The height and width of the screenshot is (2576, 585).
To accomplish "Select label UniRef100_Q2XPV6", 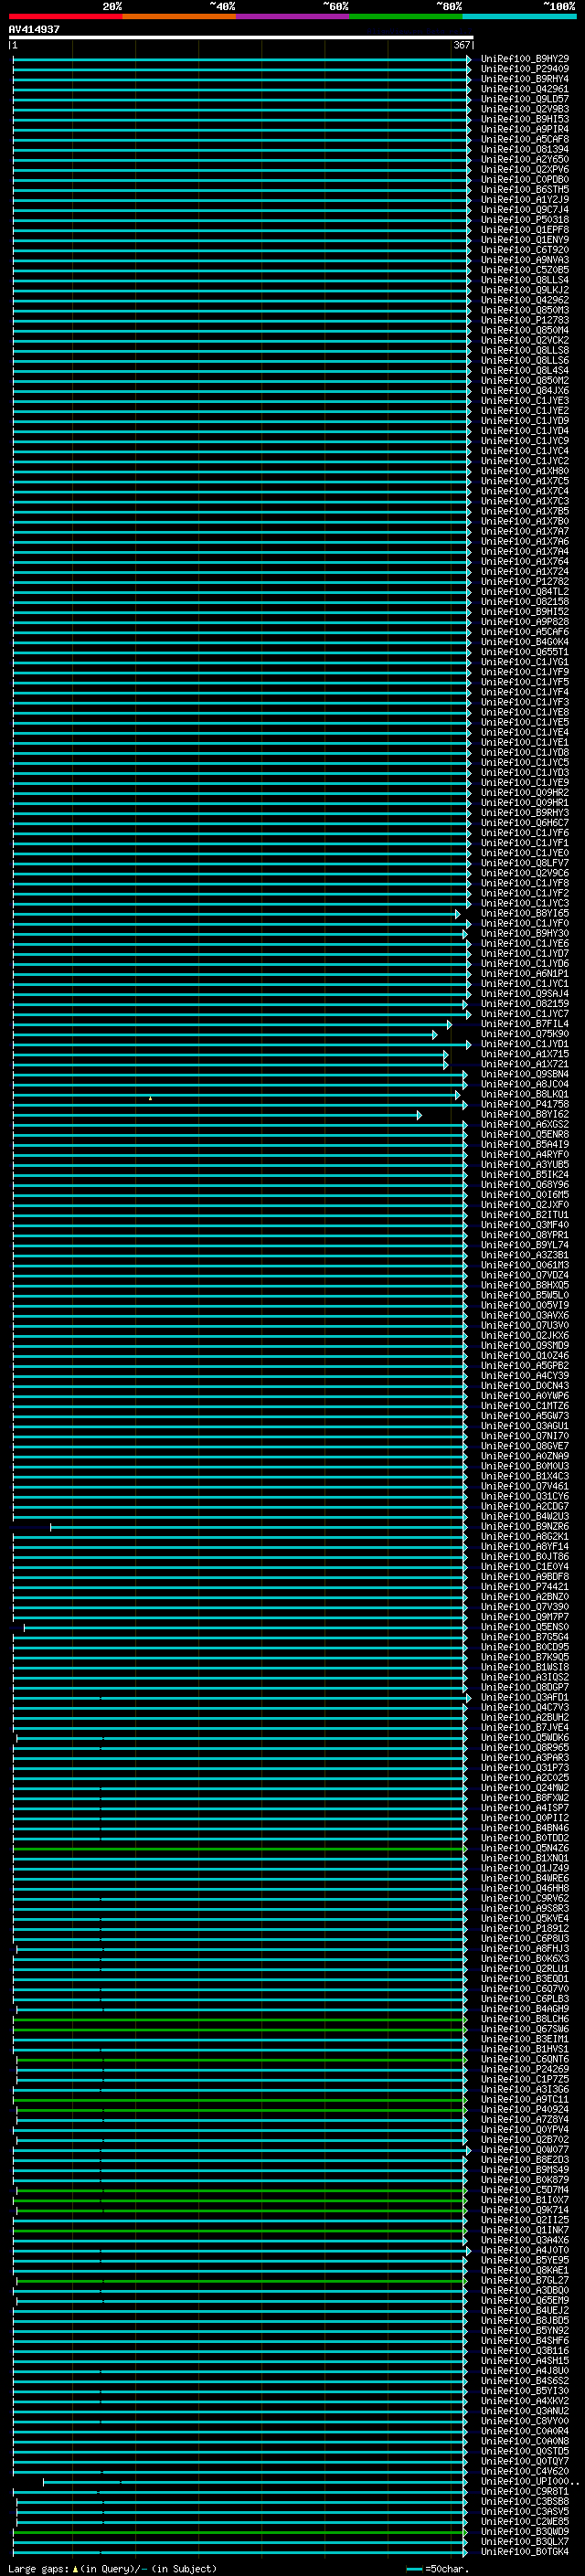I will pos(525,169).
